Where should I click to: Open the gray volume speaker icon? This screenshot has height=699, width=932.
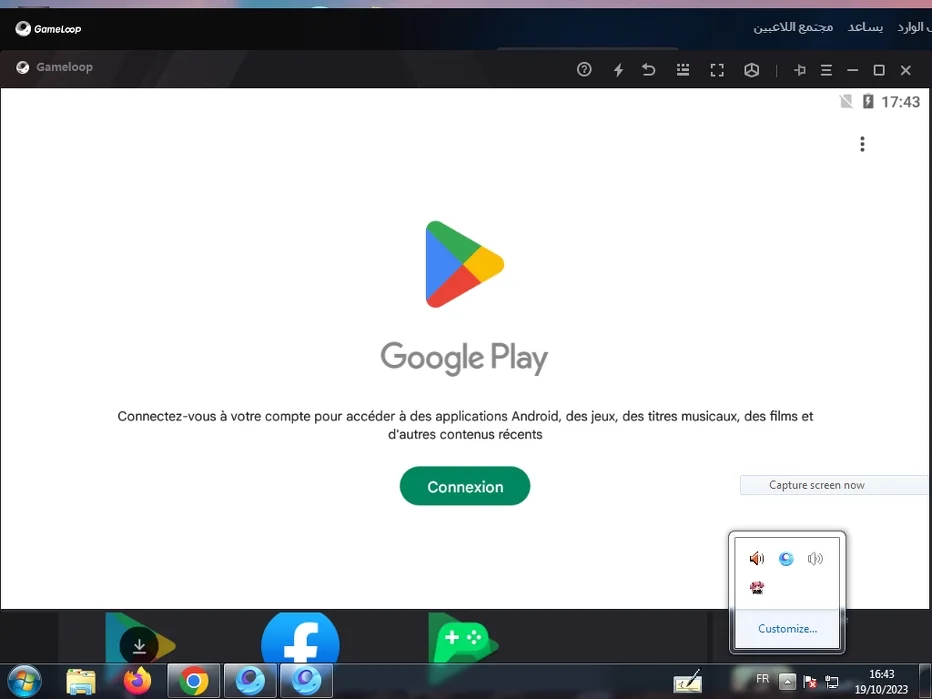(815, 559)
